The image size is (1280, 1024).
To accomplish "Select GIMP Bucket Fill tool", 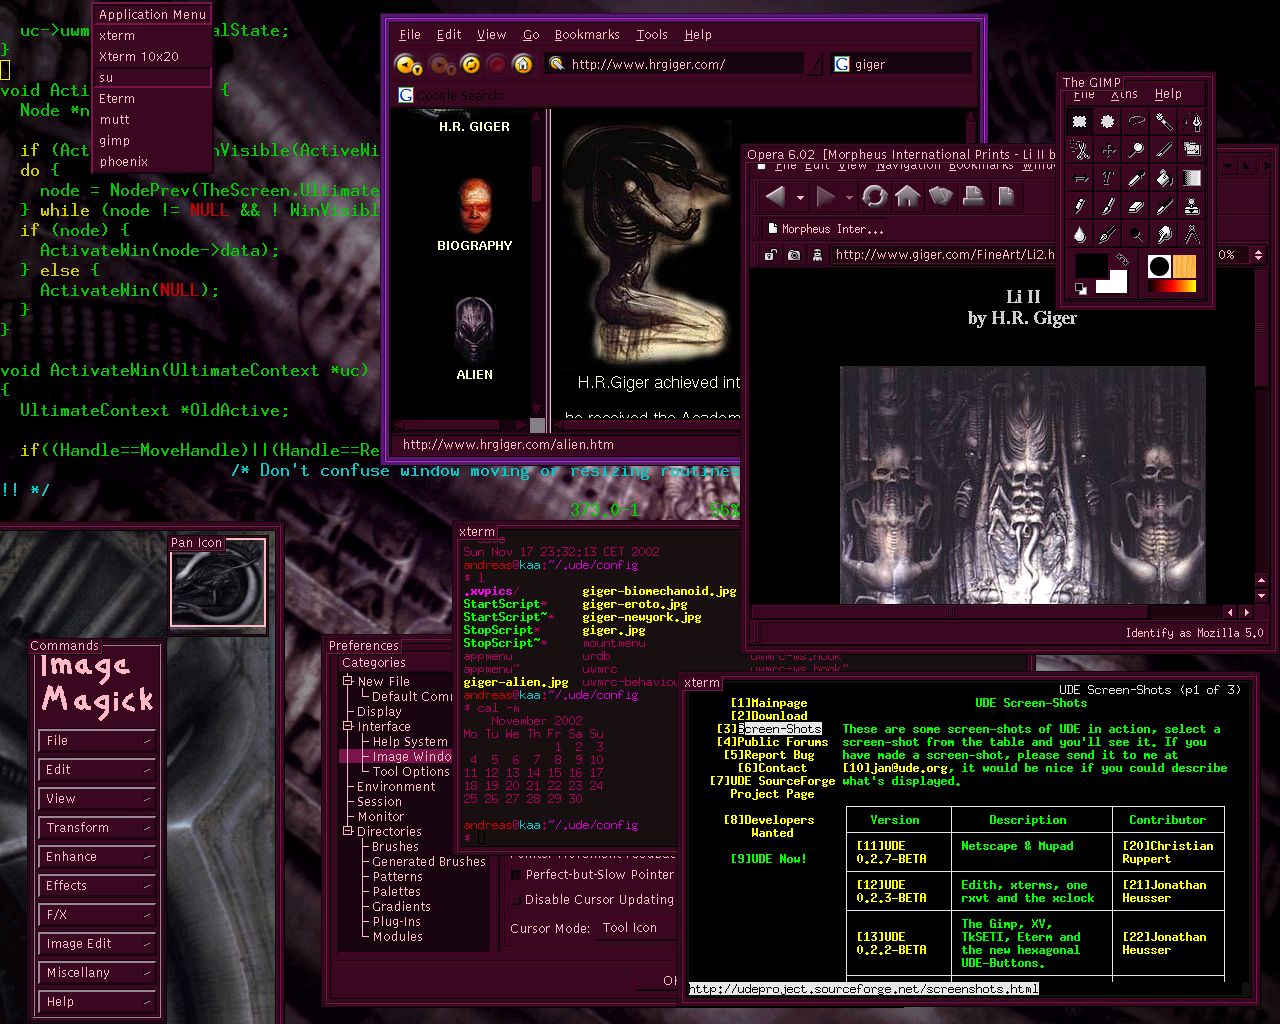I will pos(1164,178).
